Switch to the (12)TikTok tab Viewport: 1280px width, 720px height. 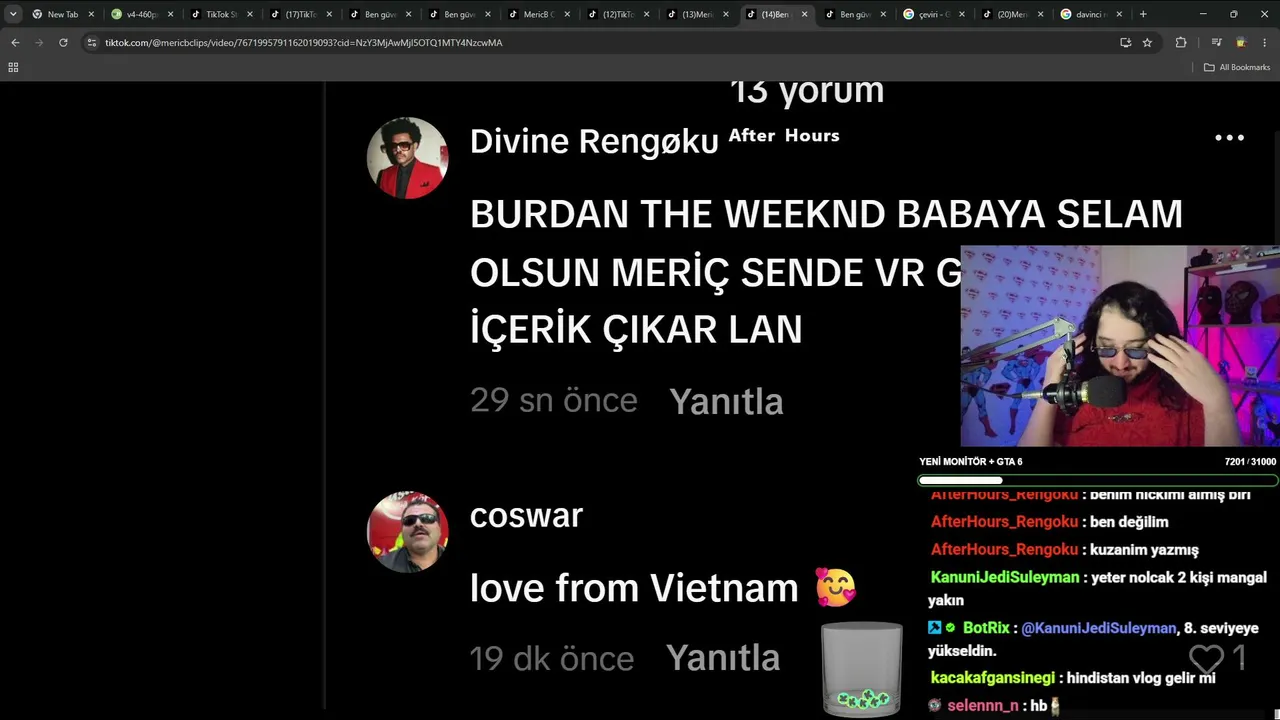pos(618,14)
